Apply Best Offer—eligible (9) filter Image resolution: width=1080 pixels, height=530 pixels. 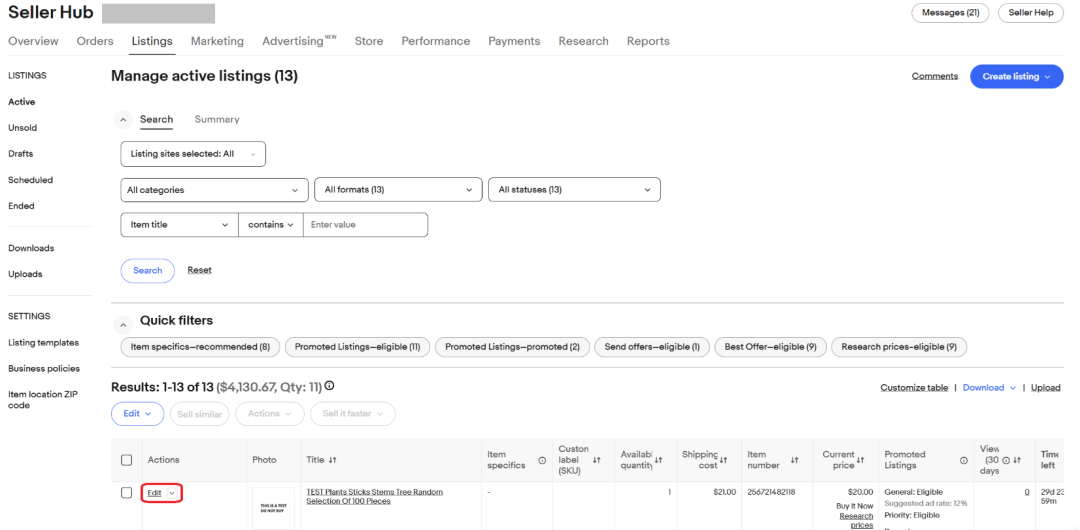[771, 347]
